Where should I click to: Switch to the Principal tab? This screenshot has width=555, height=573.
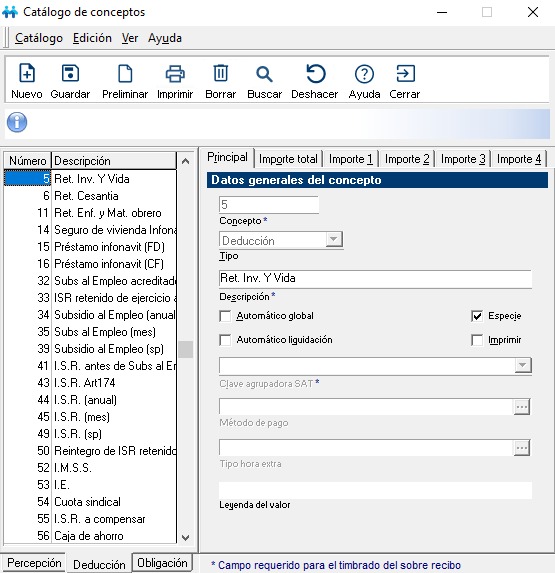[x=227, y=157]
